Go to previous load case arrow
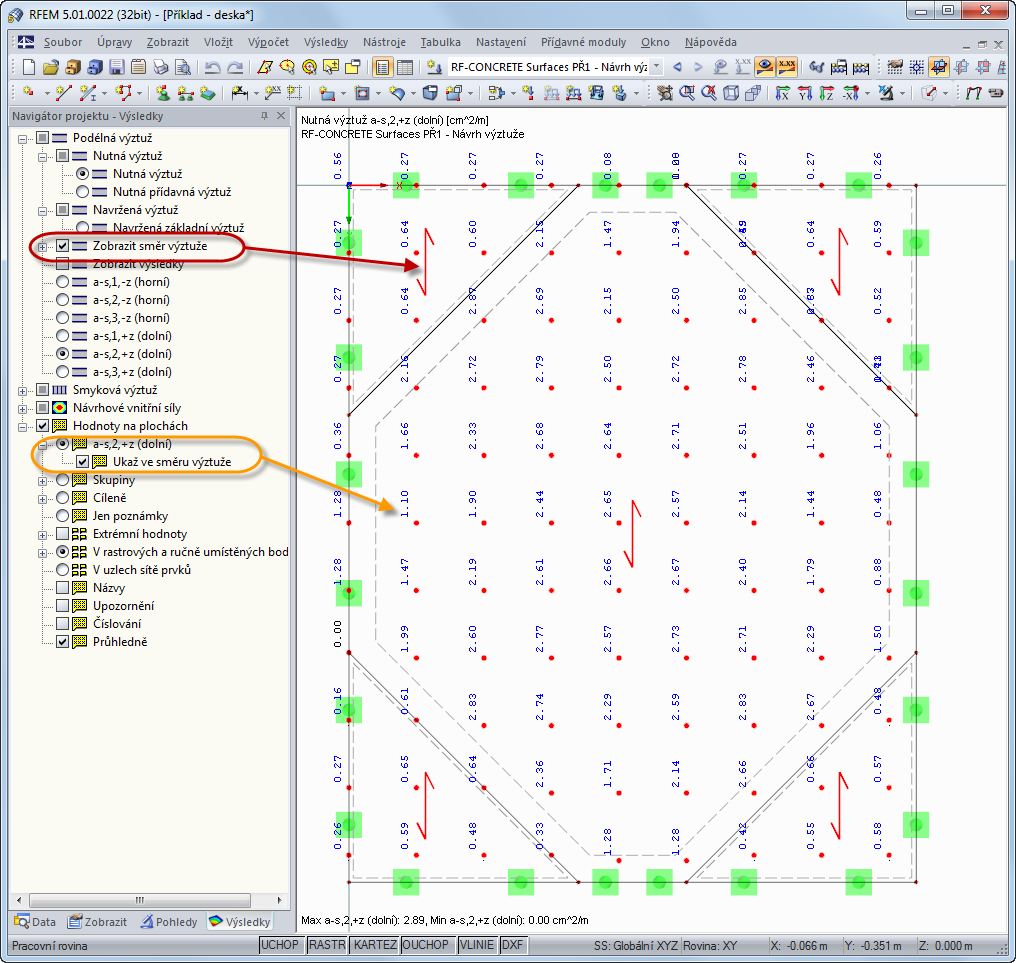 coord(677,67)
